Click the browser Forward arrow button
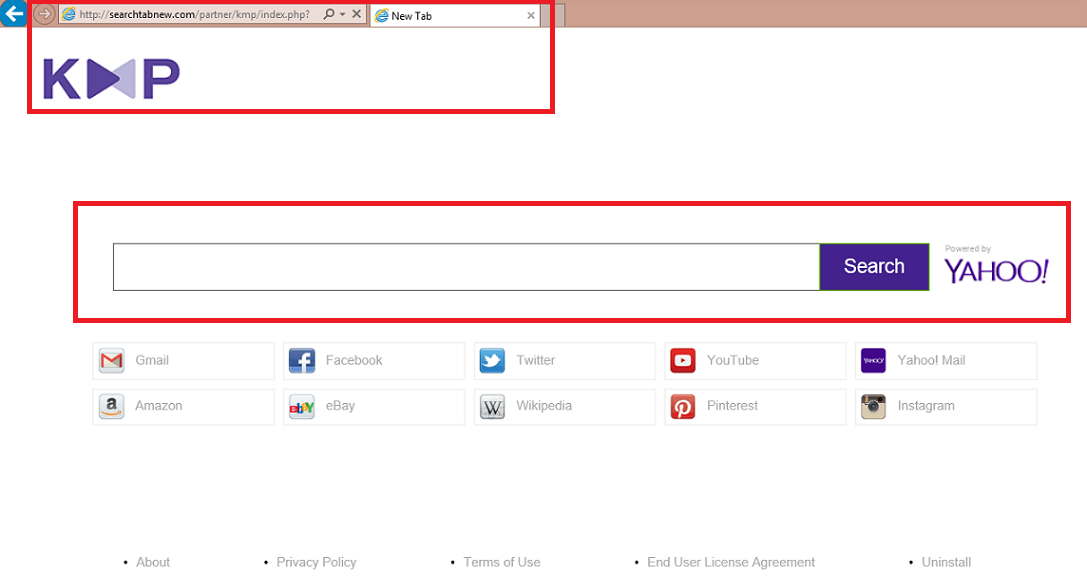The image size is (1087, 576). (x=44, y=14)
